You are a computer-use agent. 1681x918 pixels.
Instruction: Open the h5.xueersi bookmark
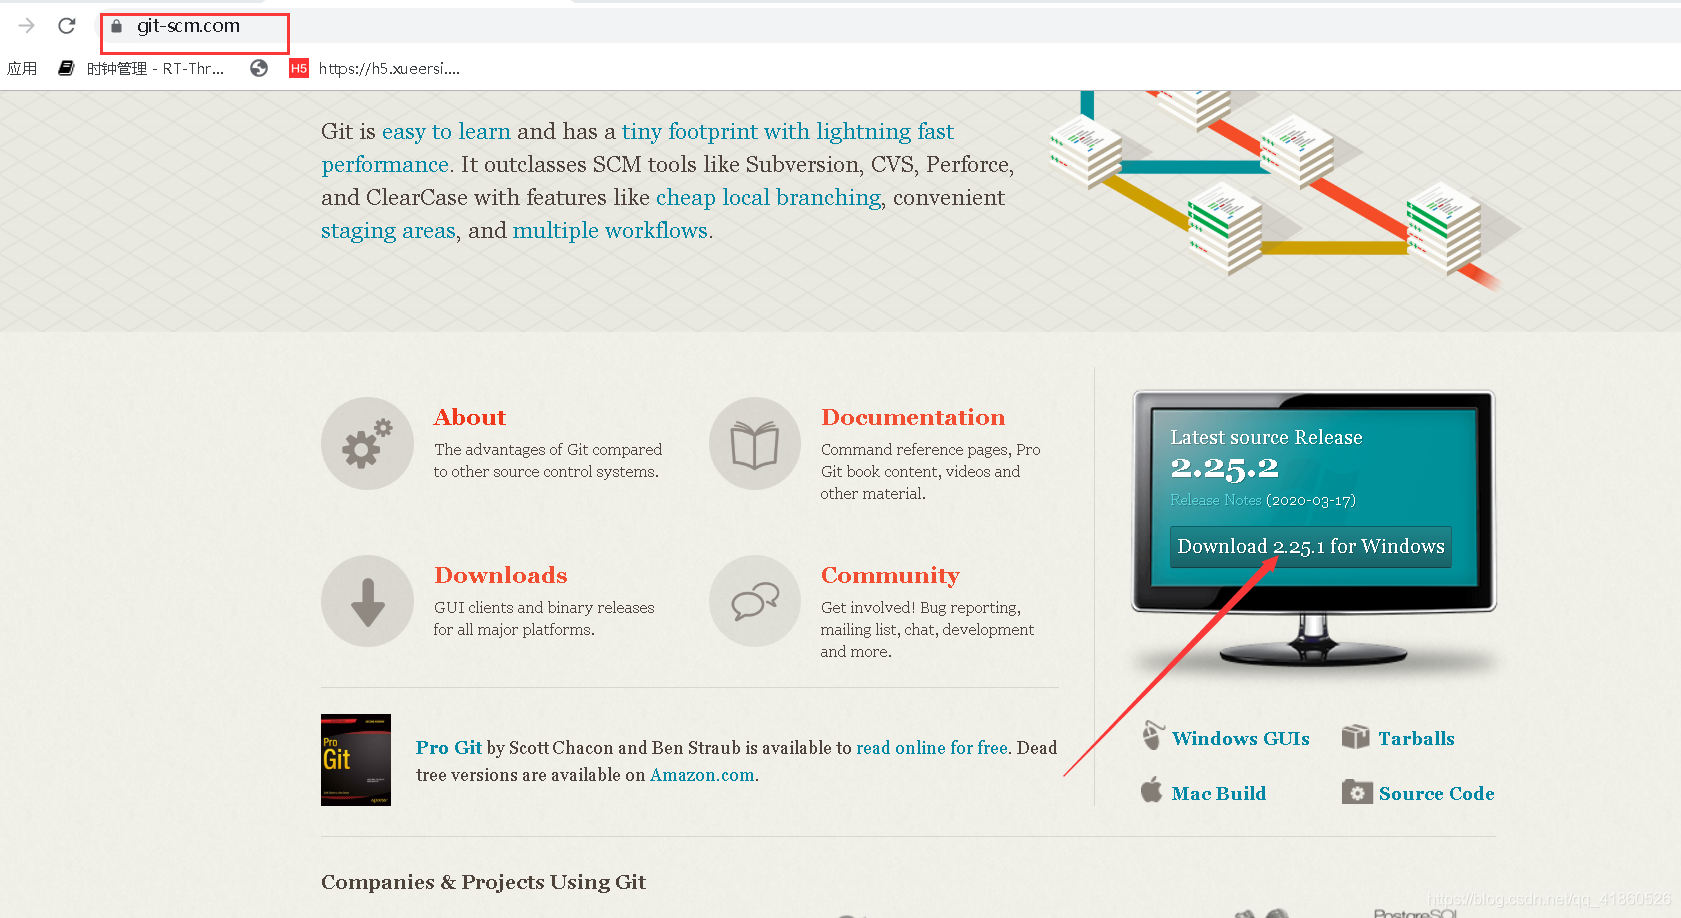point(375,68)
